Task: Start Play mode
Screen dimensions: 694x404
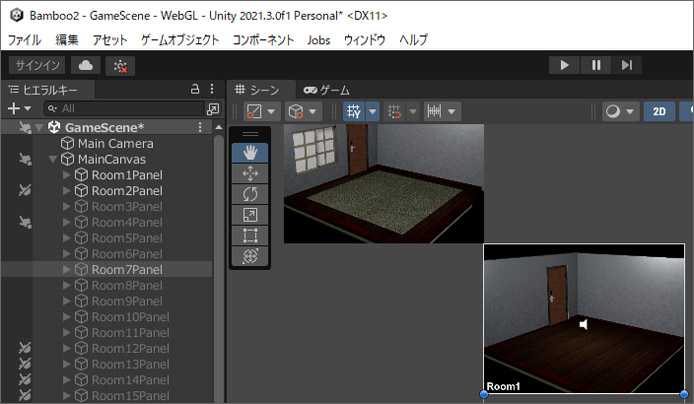Action: tap(564, 65)
